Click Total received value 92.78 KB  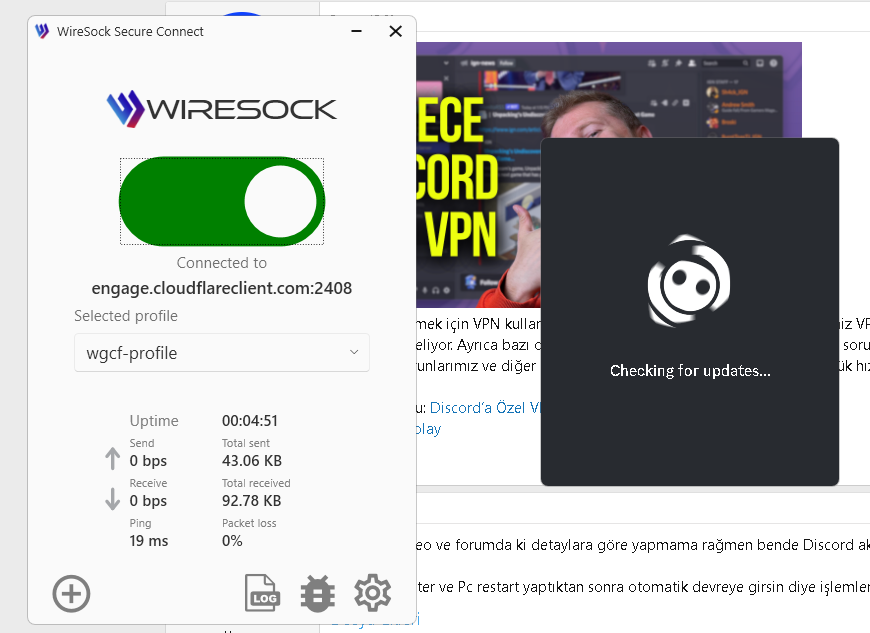pos(251,500)
